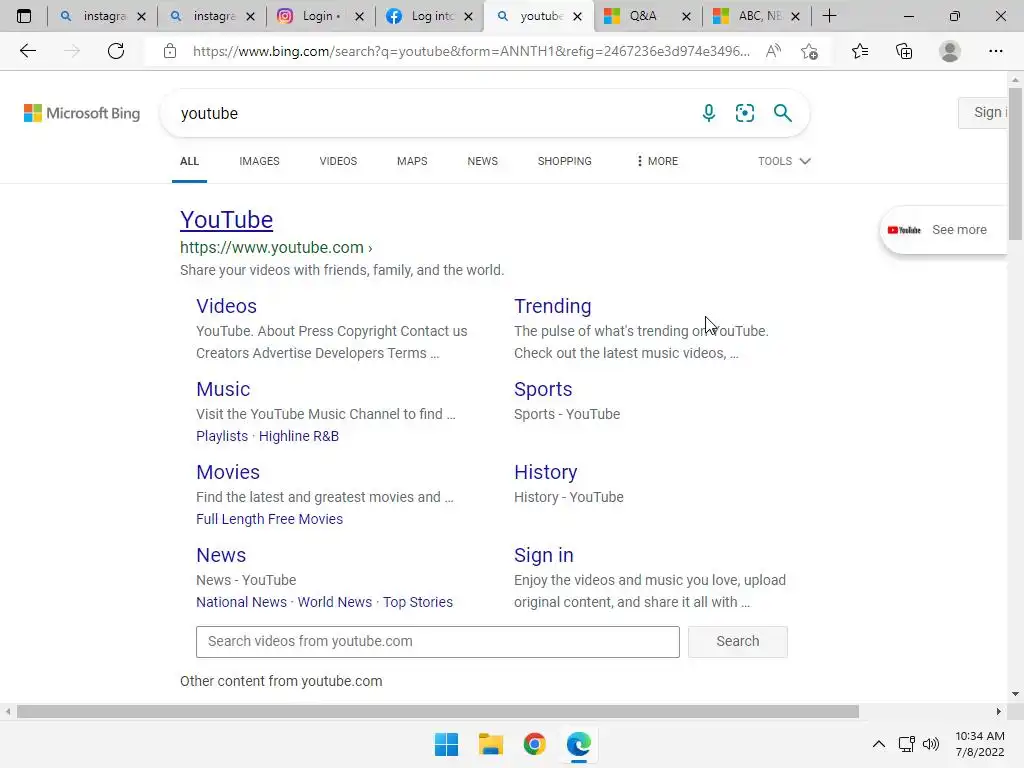Close the Instagram Login tab
The height and width of the screenshot is (768, 1024).
tap(359, 16)
